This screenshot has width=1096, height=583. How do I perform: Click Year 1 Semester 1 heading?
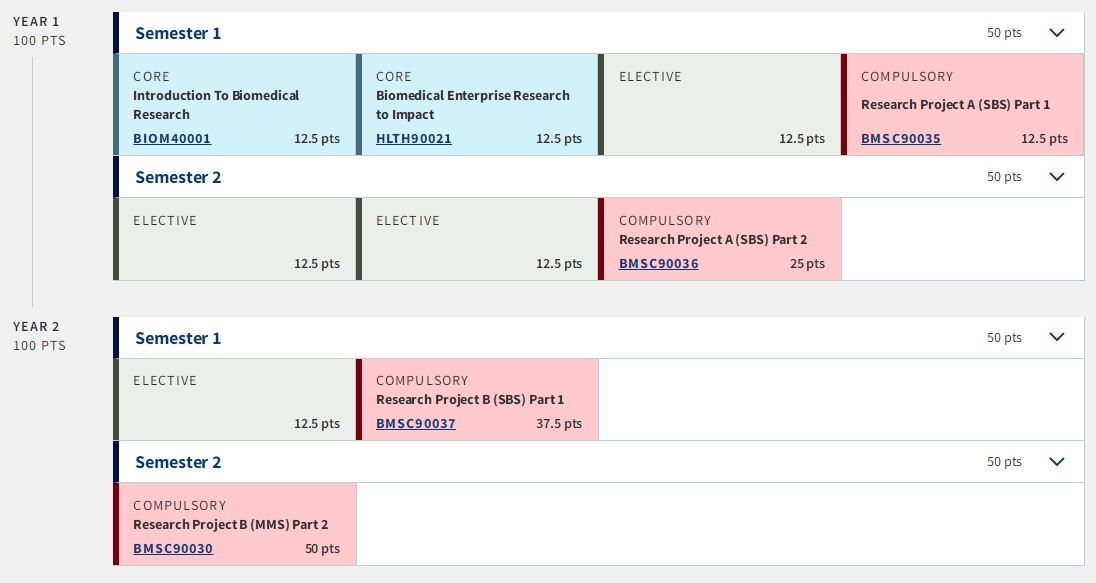tap(178, 33)
